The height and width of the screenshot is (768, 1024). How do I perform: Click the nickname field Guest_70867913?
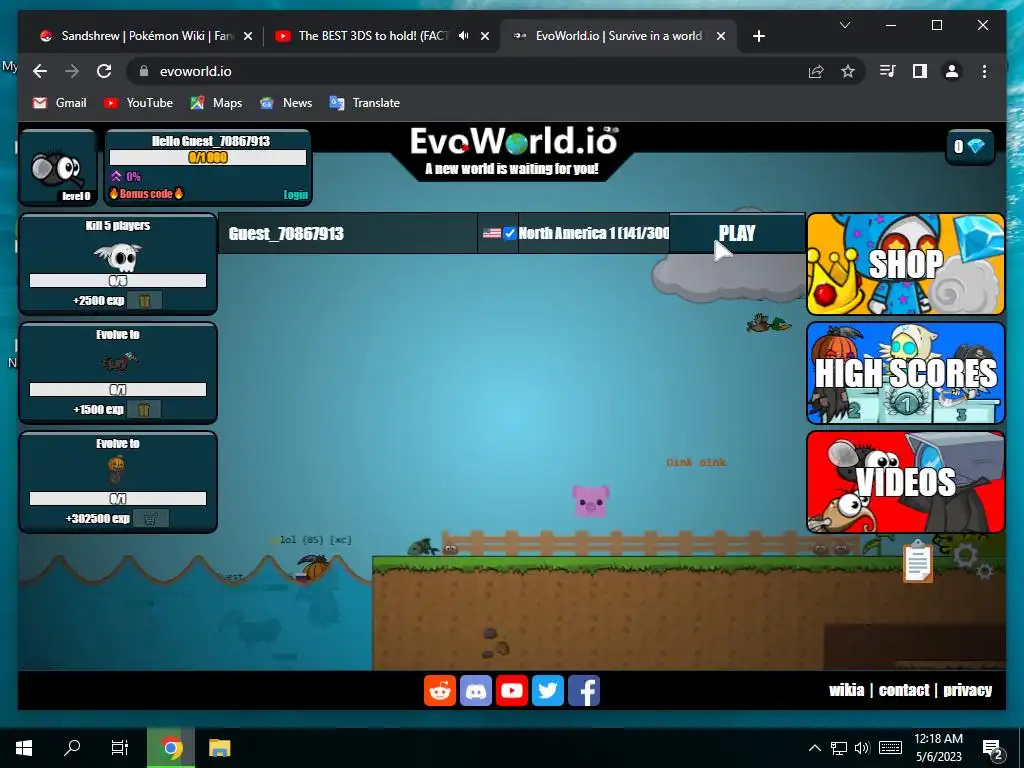[x=348, y=233]
